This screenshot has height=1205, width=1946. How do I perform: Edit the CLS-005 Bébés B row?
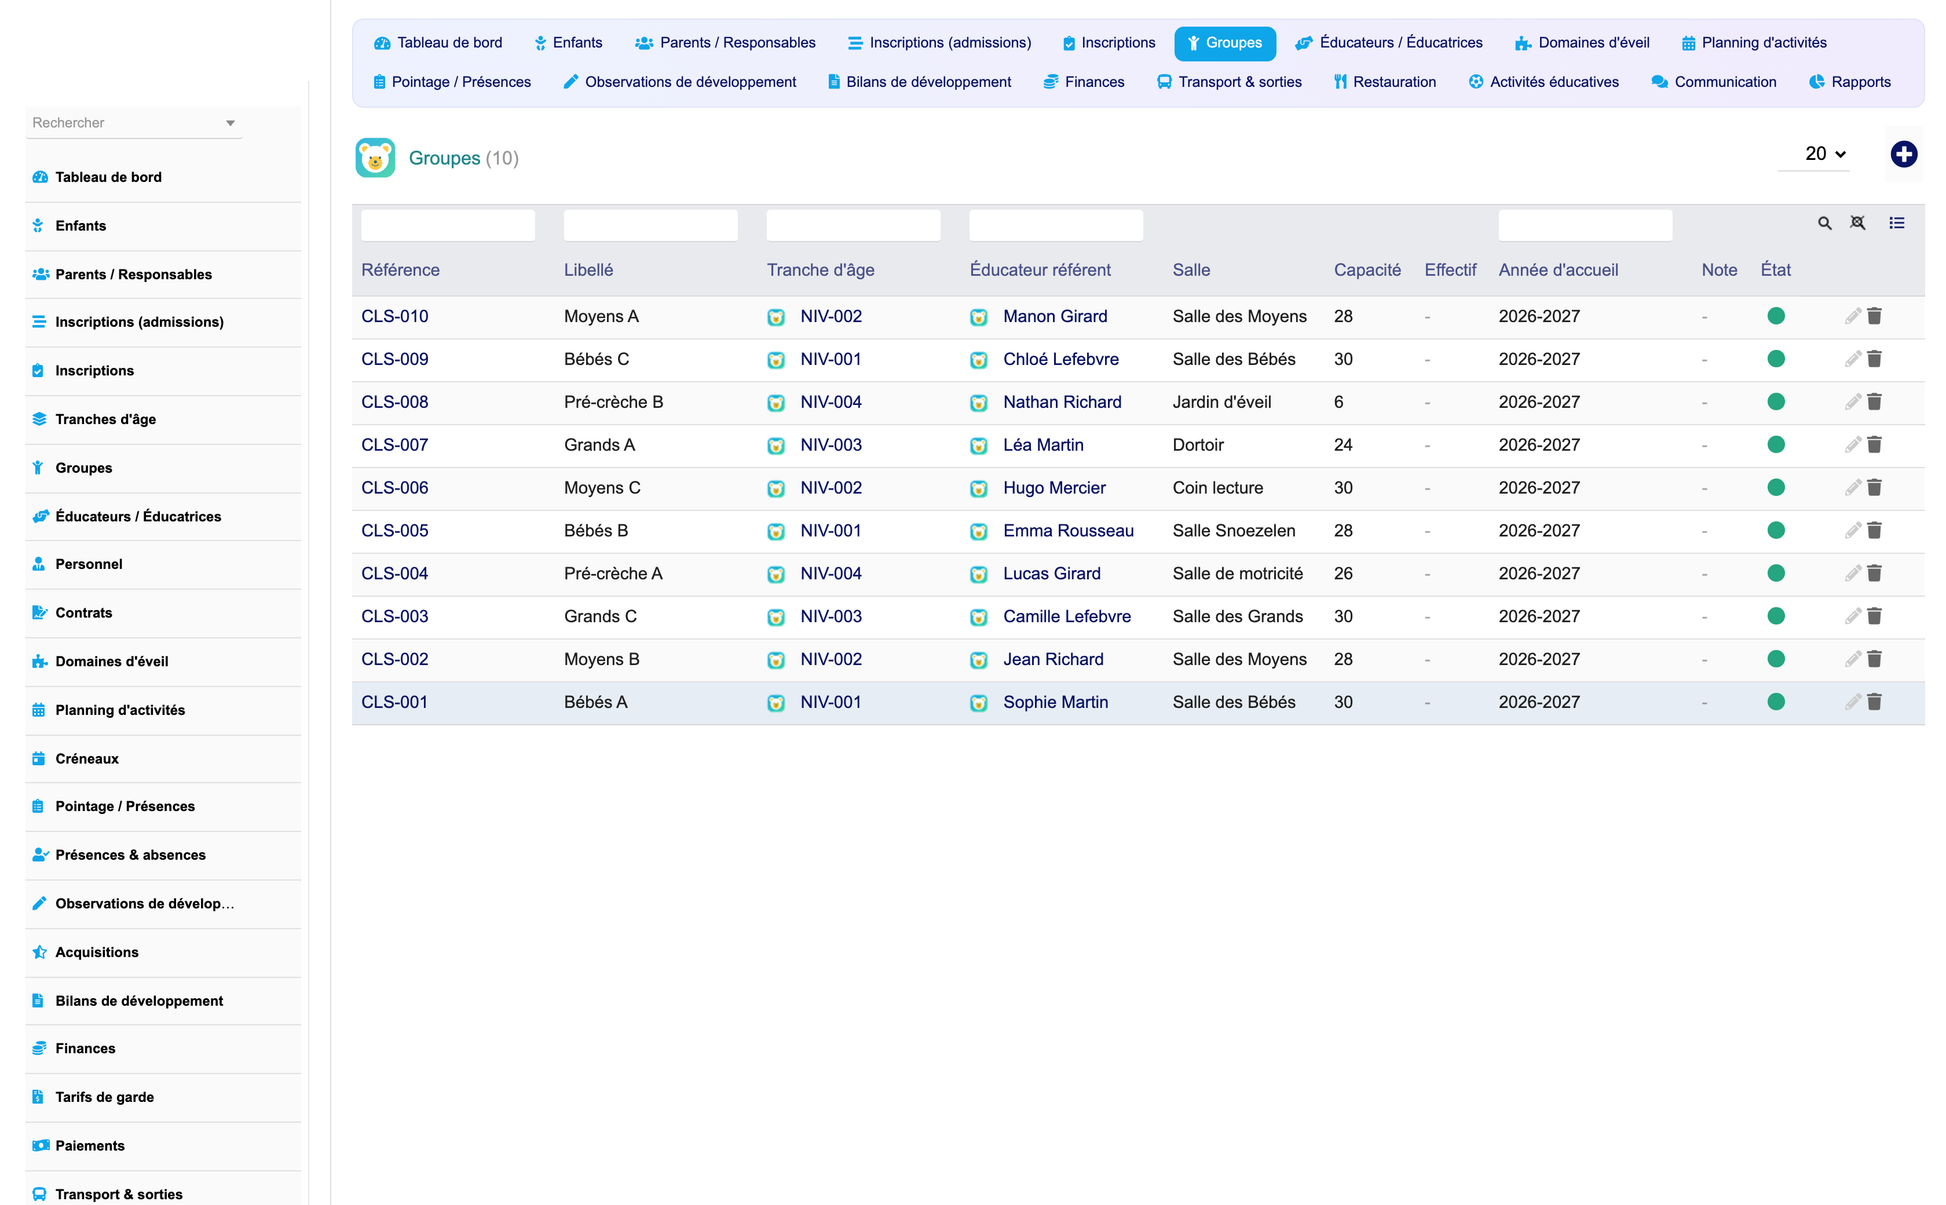tap(1852, 531)
